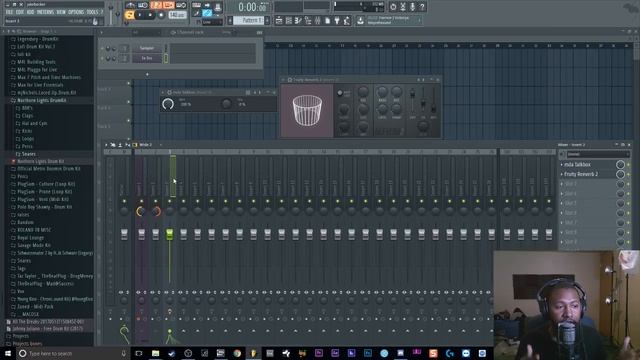Expand the Lofi Drum Kit Vol.1 folder
Screen dimensions: 640x360
tap(36, 47)
